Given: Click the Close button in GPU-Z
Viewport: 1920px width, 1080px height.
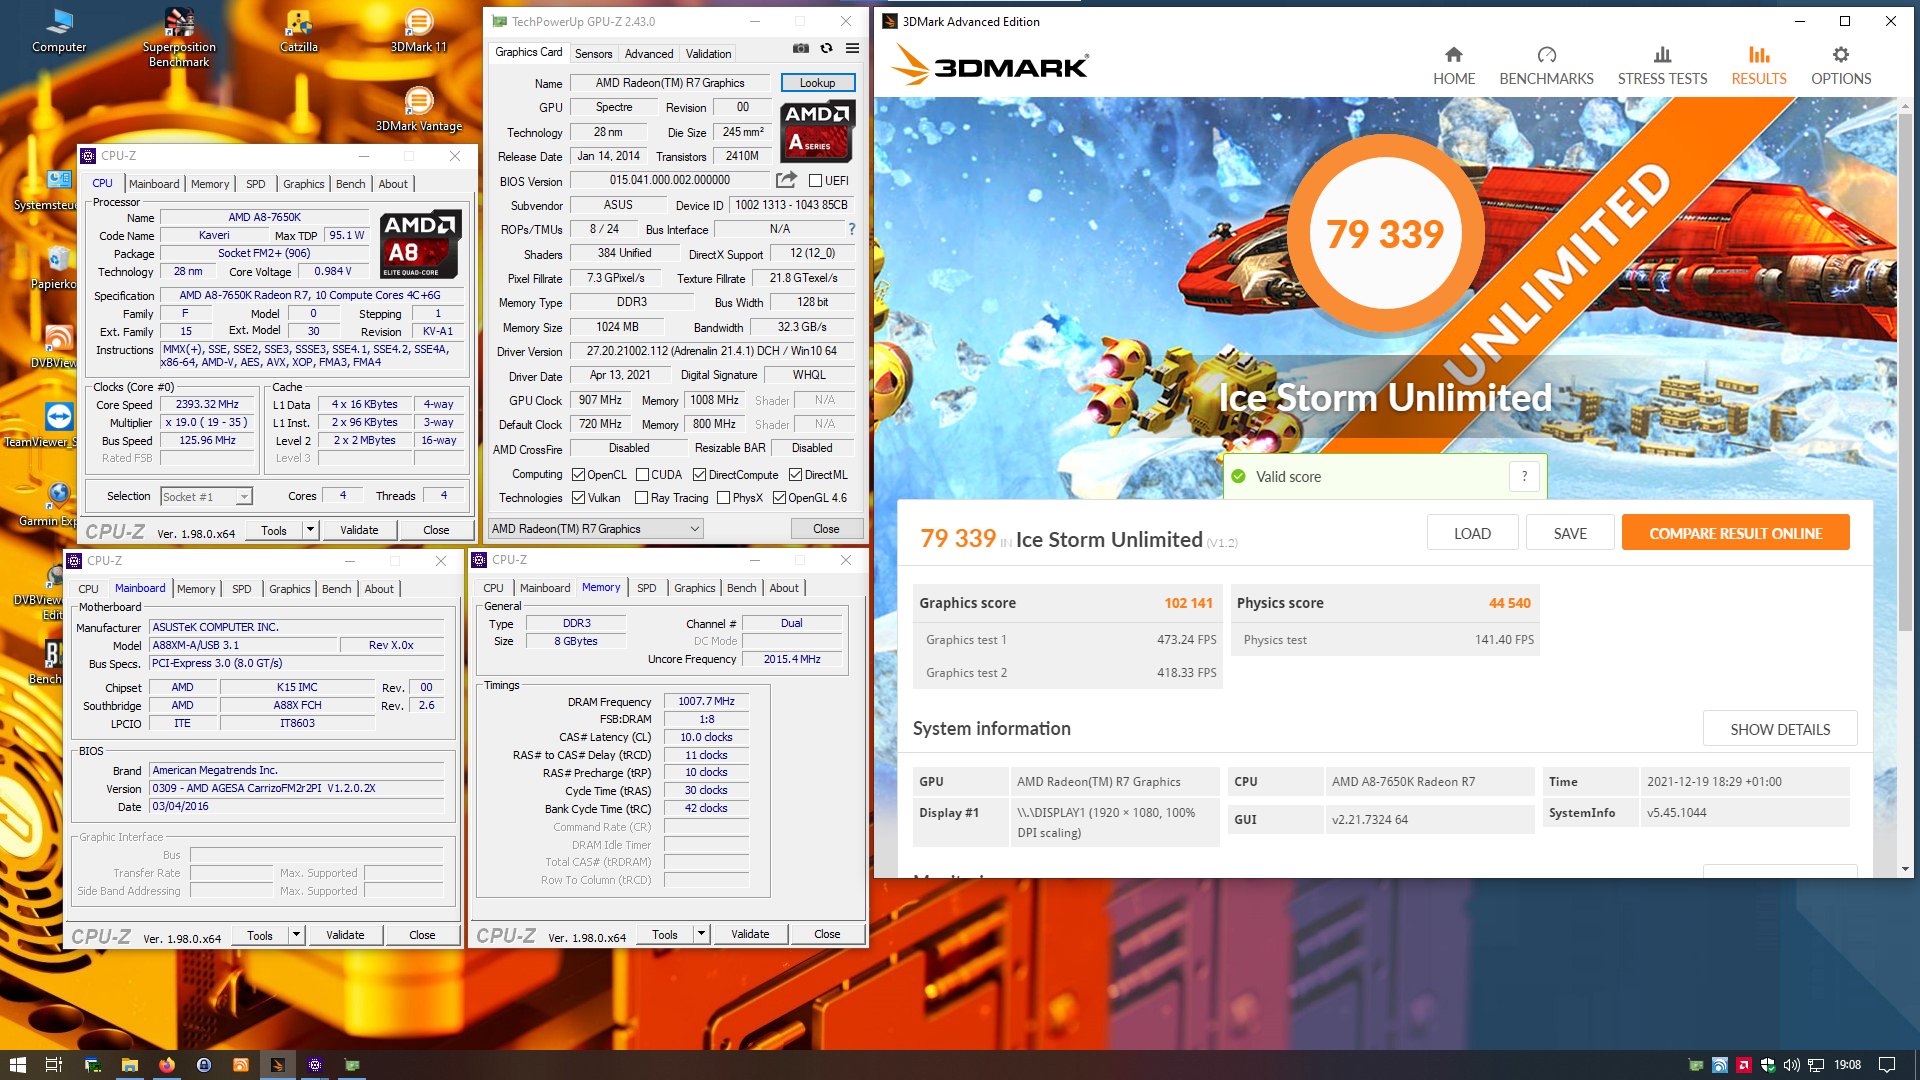Looking at the screenshot, I should 826,529.
